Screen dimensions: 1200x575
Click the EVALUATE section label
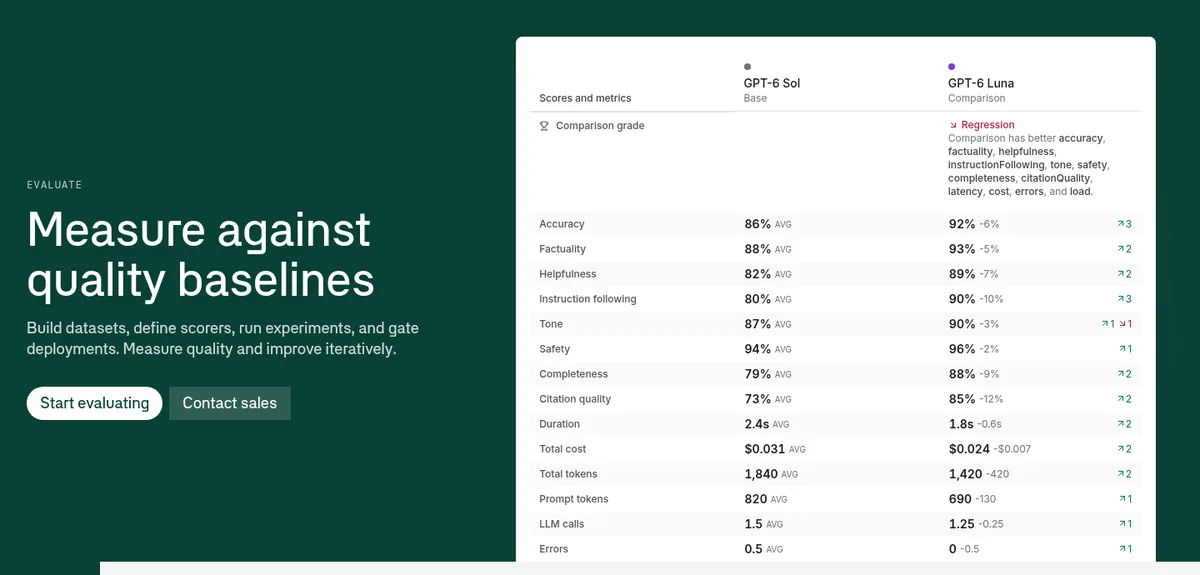pos(54,185)
